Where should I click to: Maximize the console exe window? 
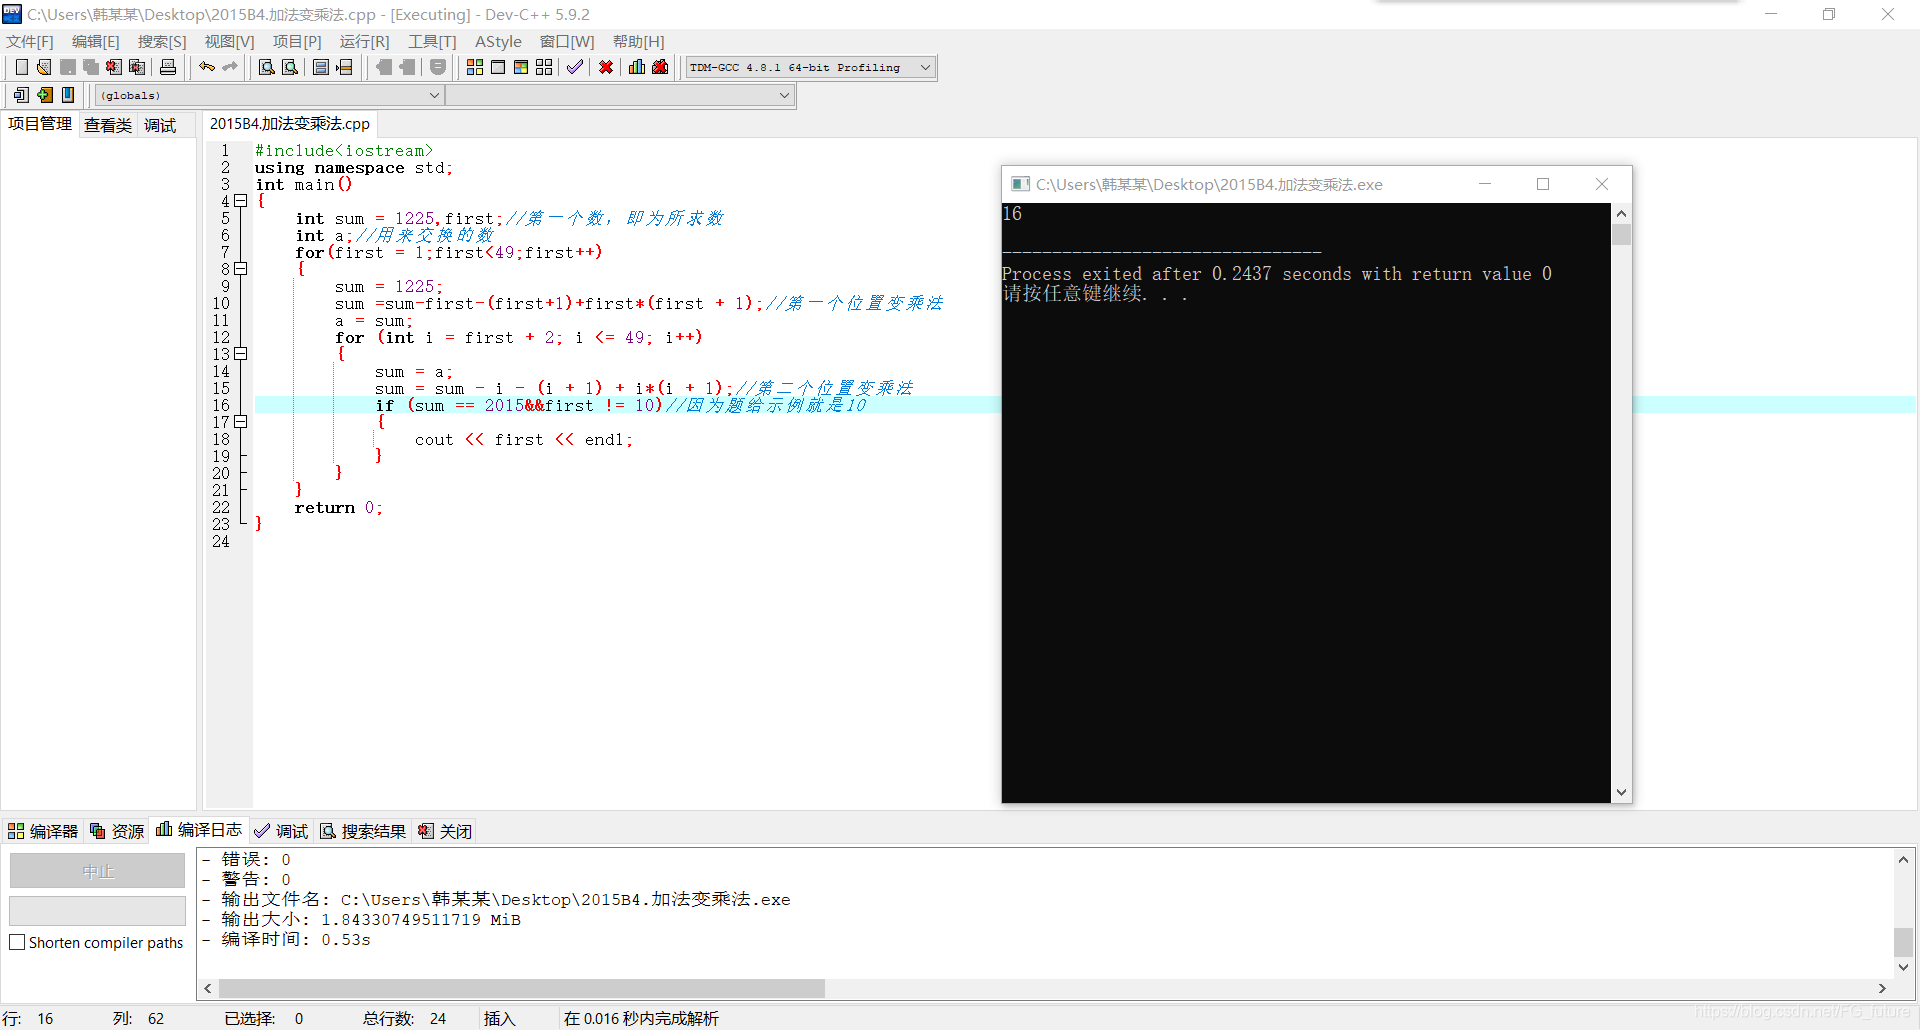coord(1543,184)
